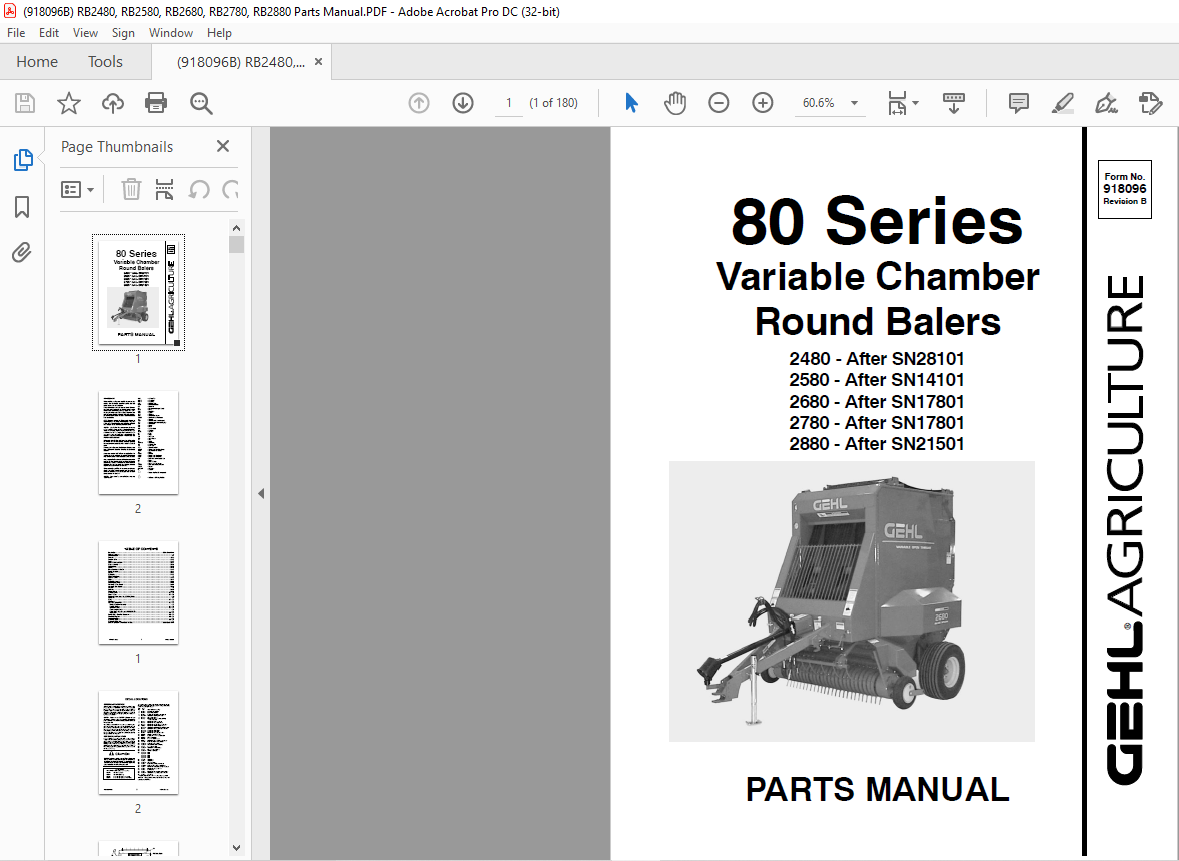Screen dimensions: 1179x861
Task: Click the thumbnail panel scrollbar handle
Action: coord(236,245)
